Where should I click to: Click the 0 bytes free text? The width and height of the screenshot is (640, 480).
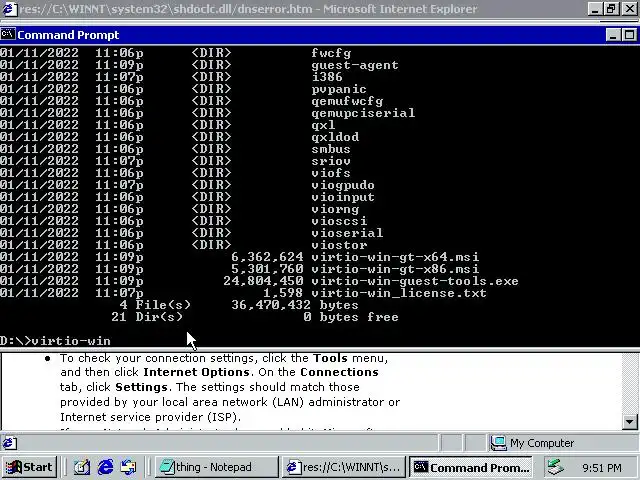351,317
